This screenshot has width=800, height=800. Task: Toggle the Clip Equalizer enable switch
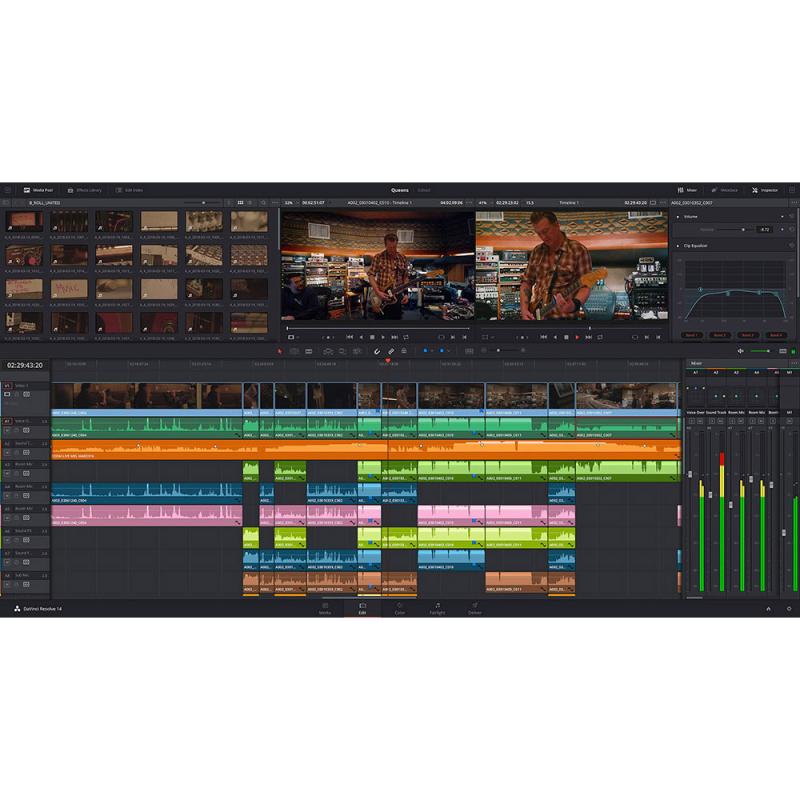click(791, 245)
